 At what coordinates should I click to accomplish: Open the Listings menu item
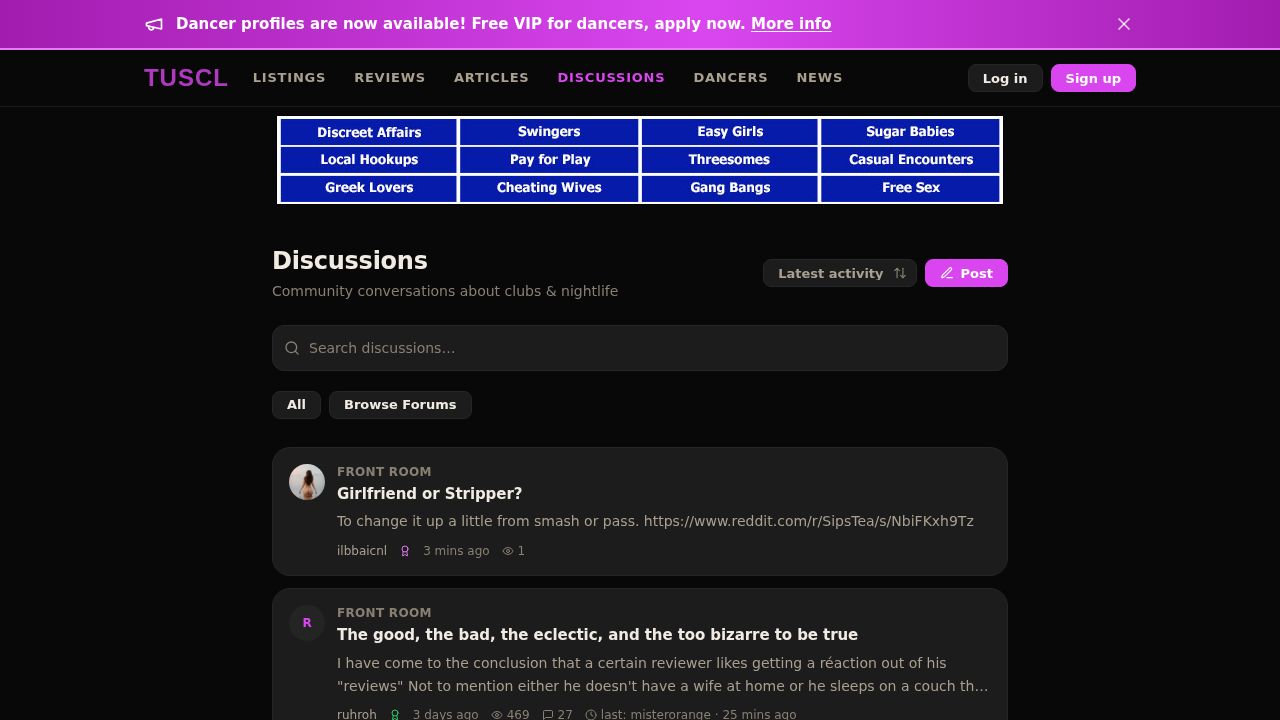click(x=289, y=78)
